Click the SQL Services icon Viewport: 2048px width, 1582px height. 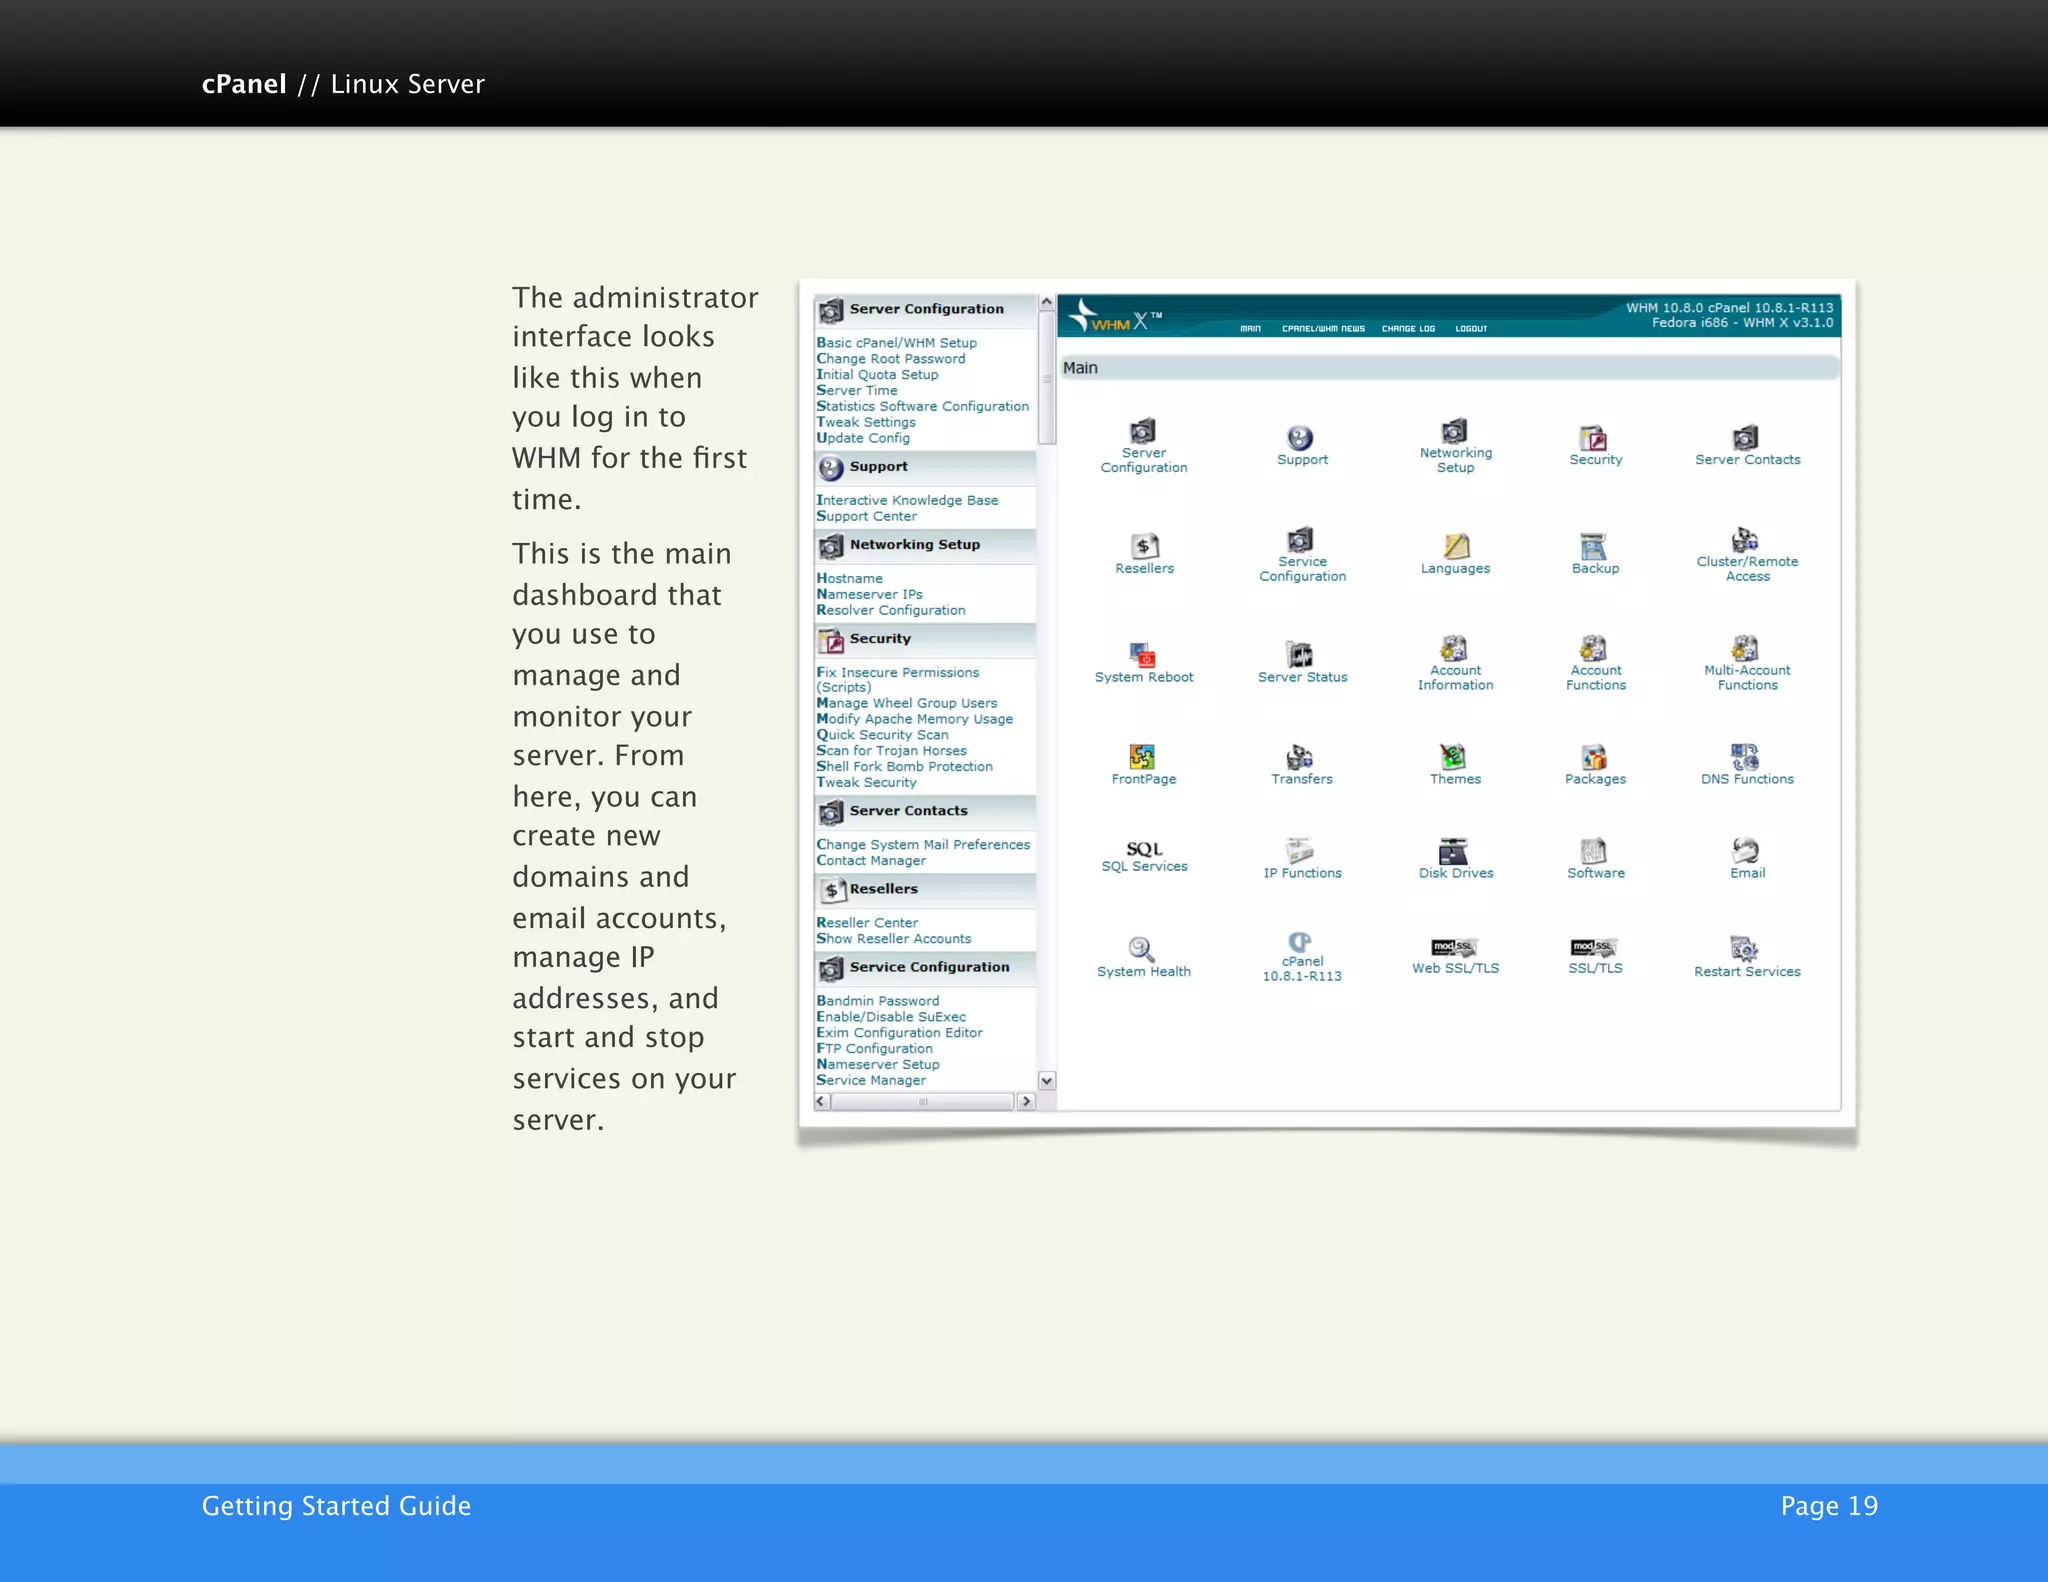click(1144, 849)
